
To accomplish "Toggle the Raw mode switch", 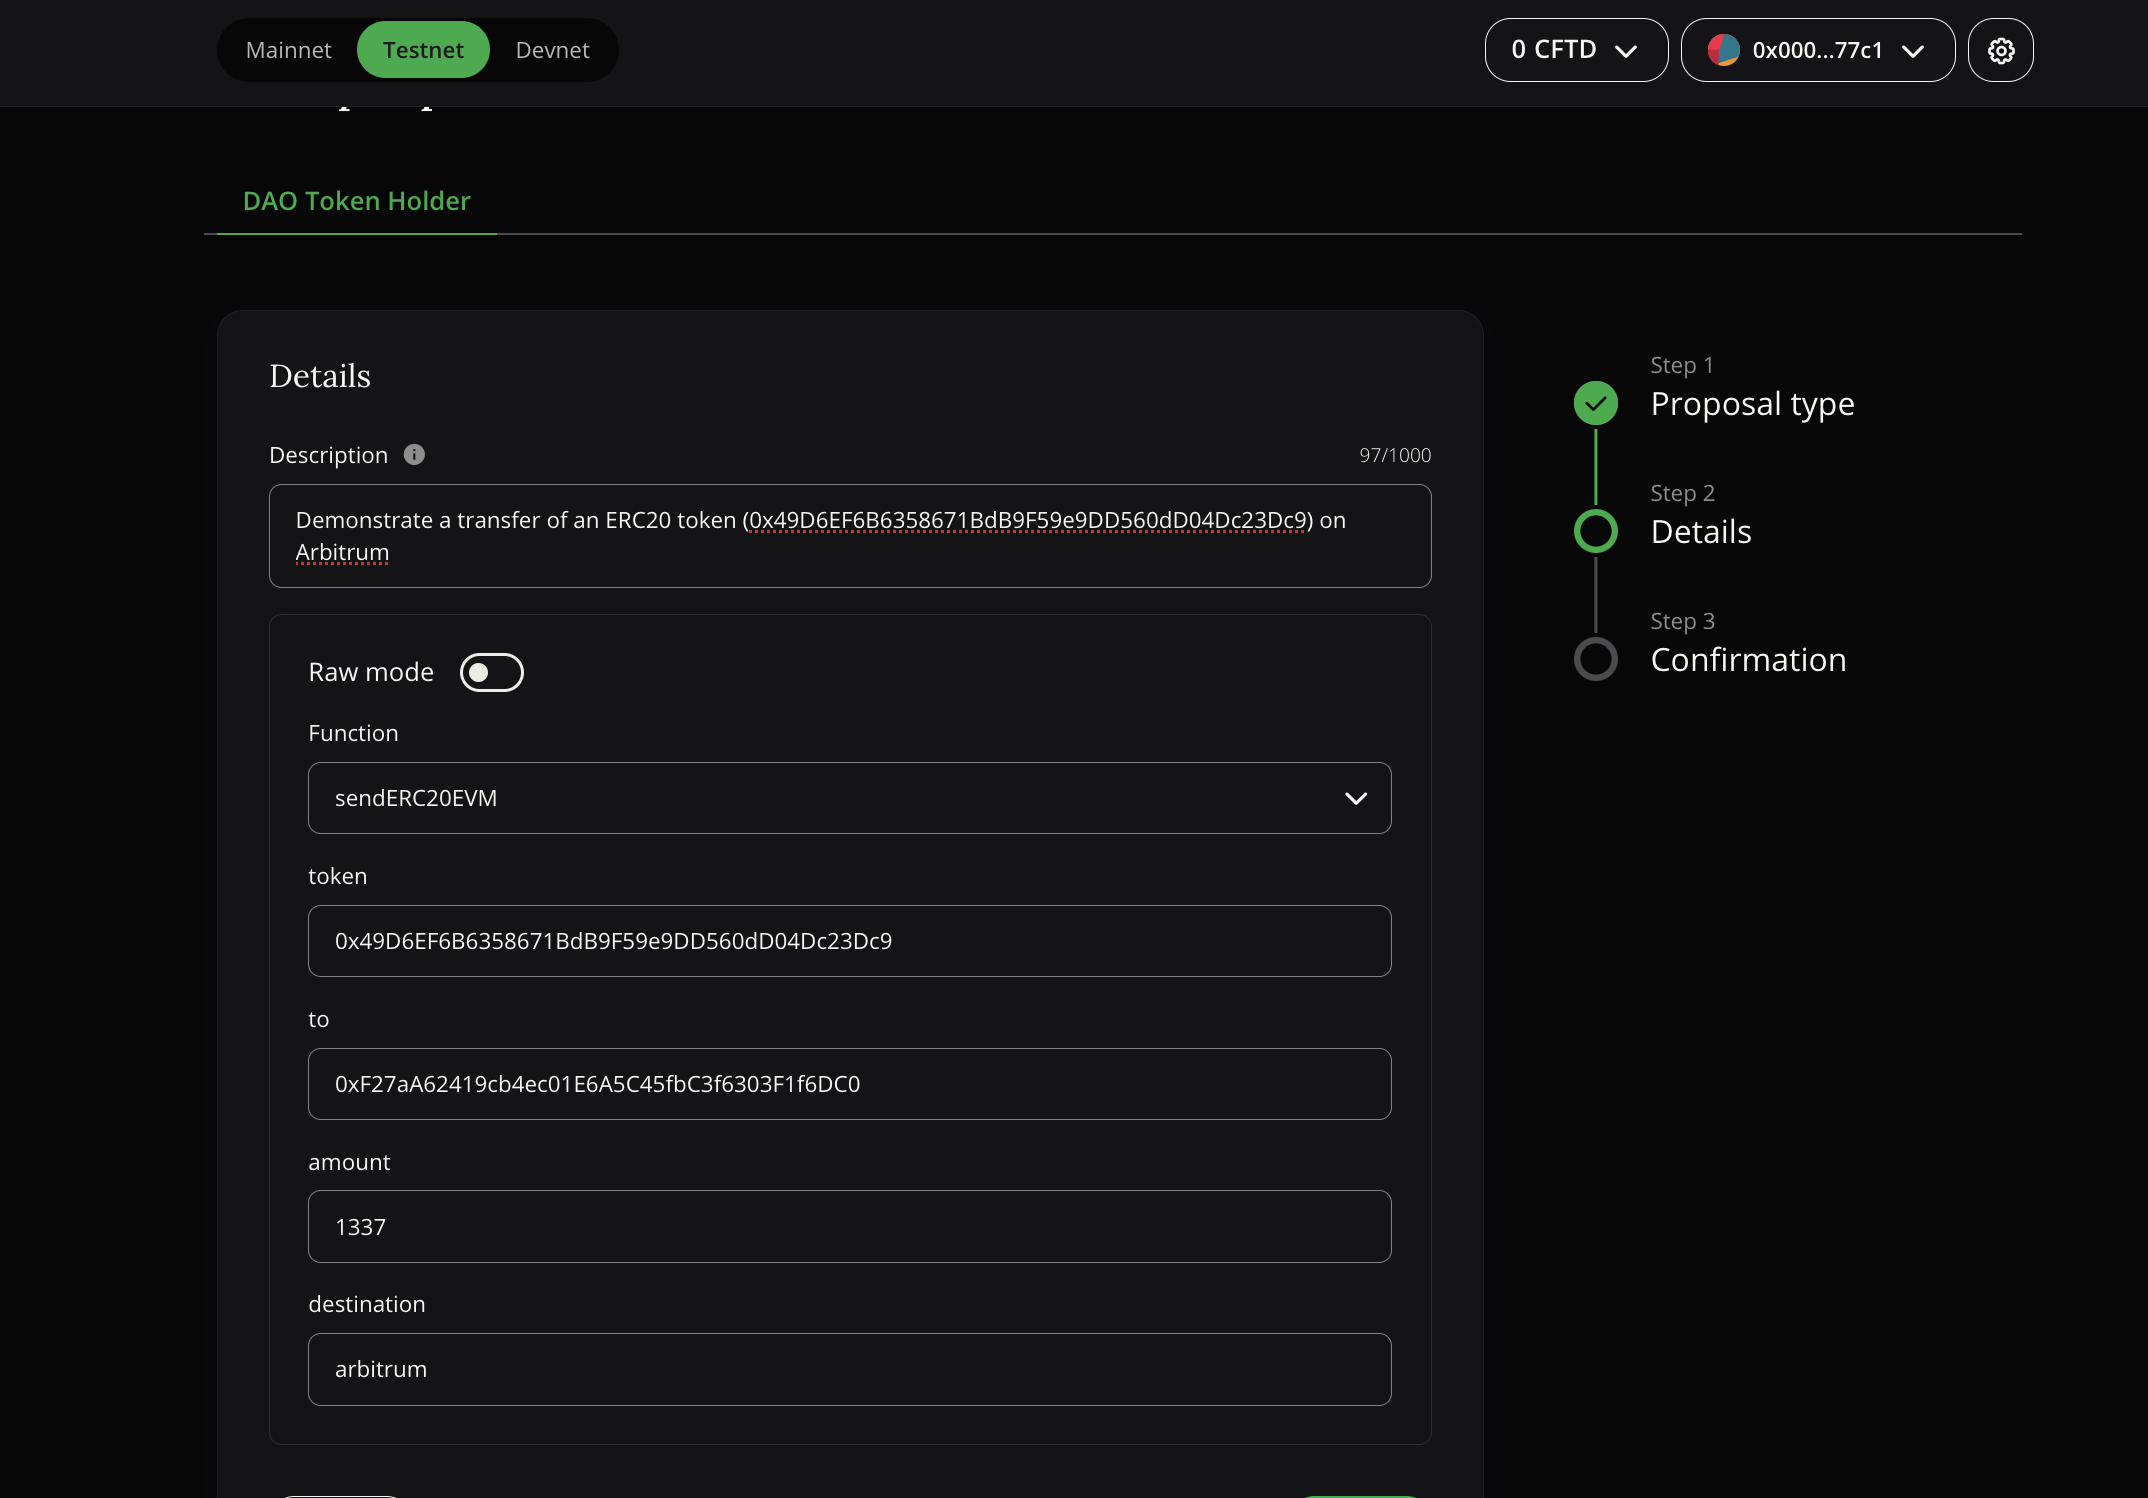I will pyautogui.click(x=490, y=672).
